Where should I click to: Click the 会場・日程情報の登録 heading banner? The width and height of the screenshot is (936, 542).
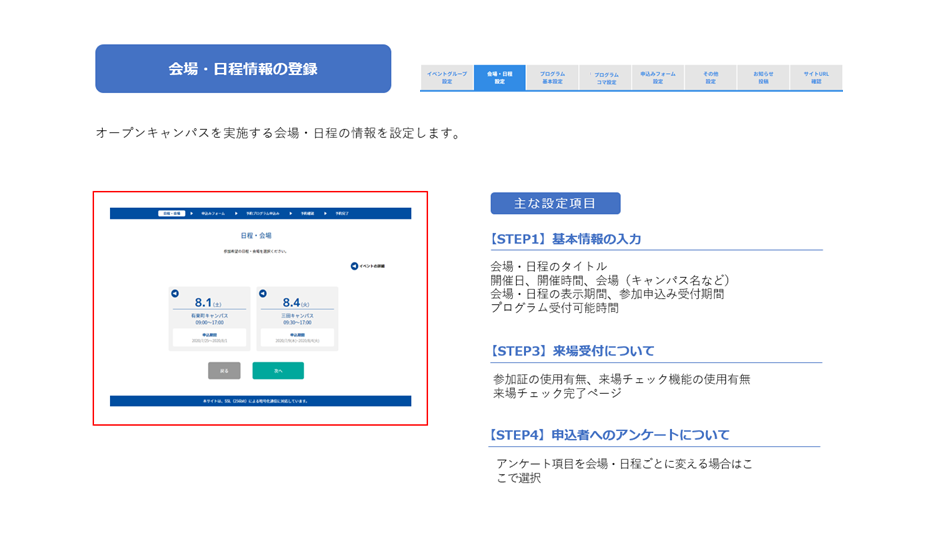243,69
